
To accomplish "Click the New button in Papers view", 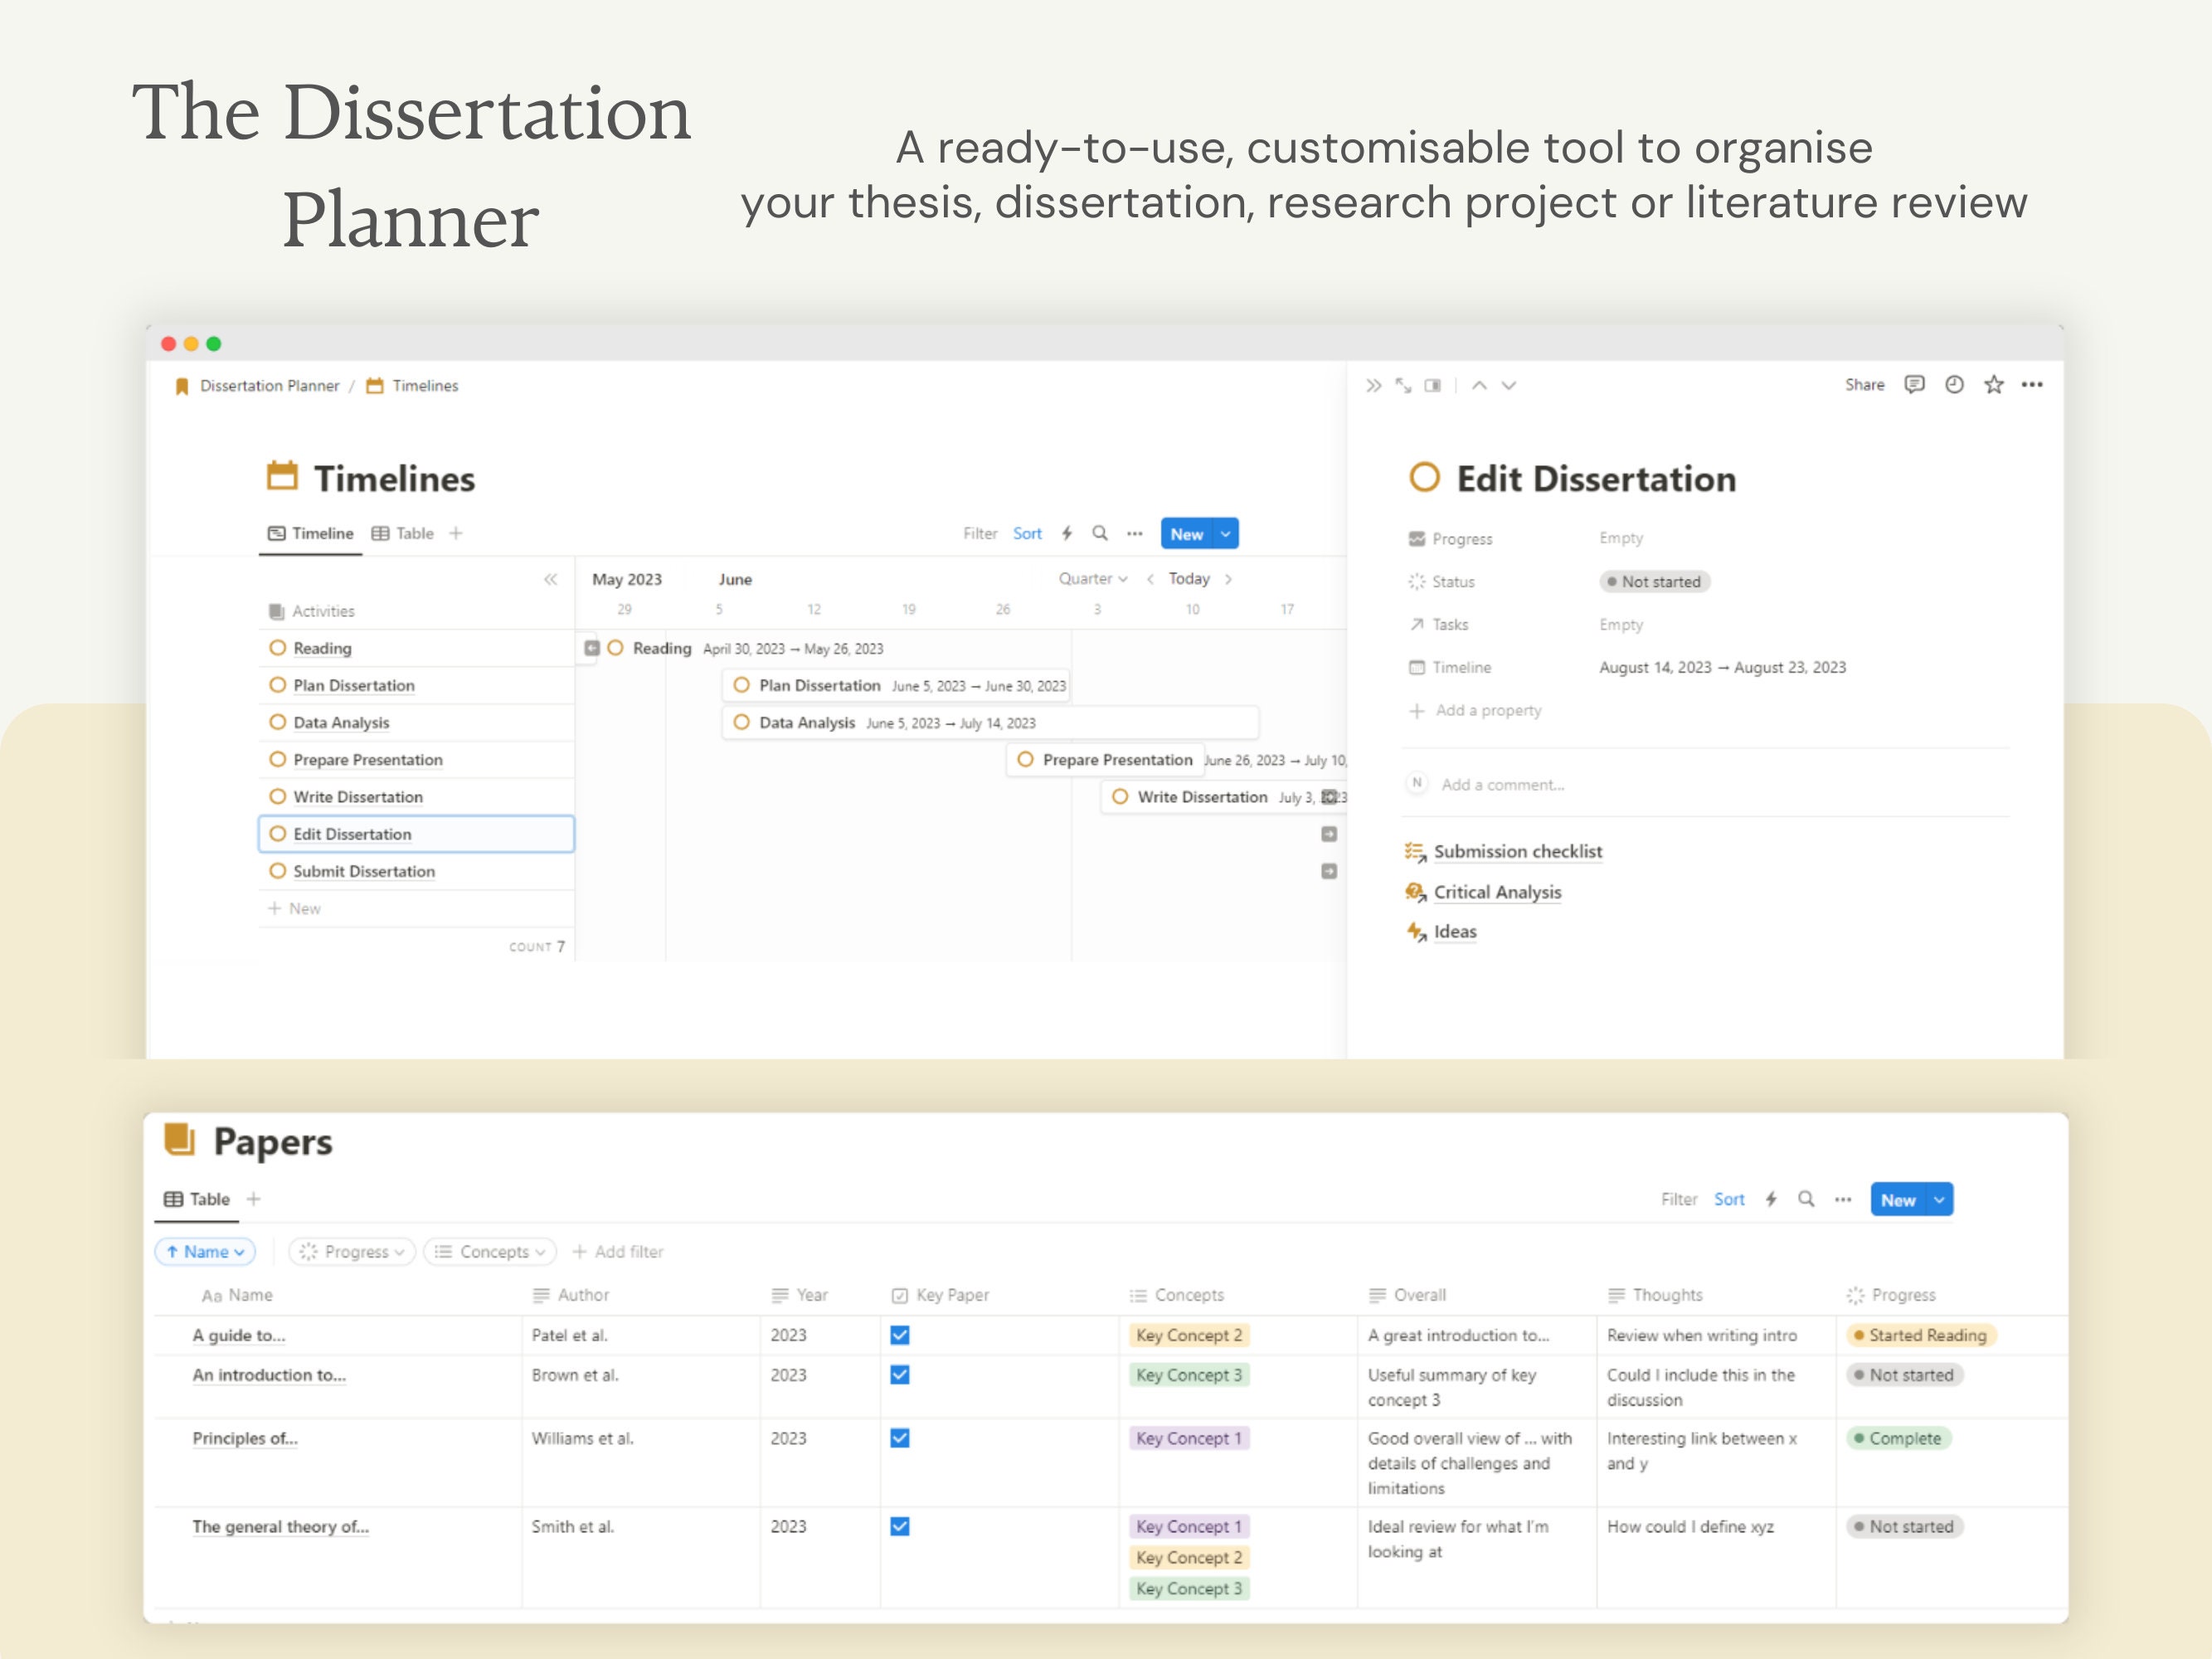I will click(1900, 1199).
